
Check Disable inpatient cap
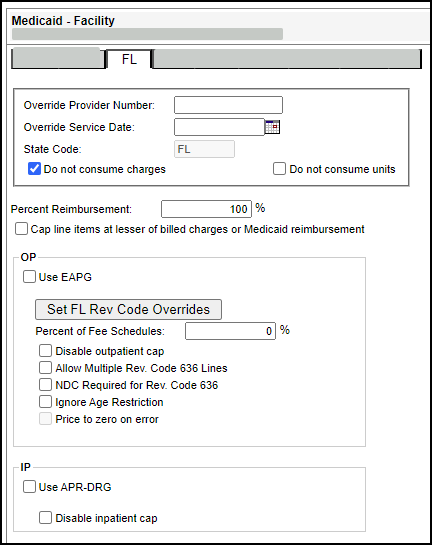(45, 518)
